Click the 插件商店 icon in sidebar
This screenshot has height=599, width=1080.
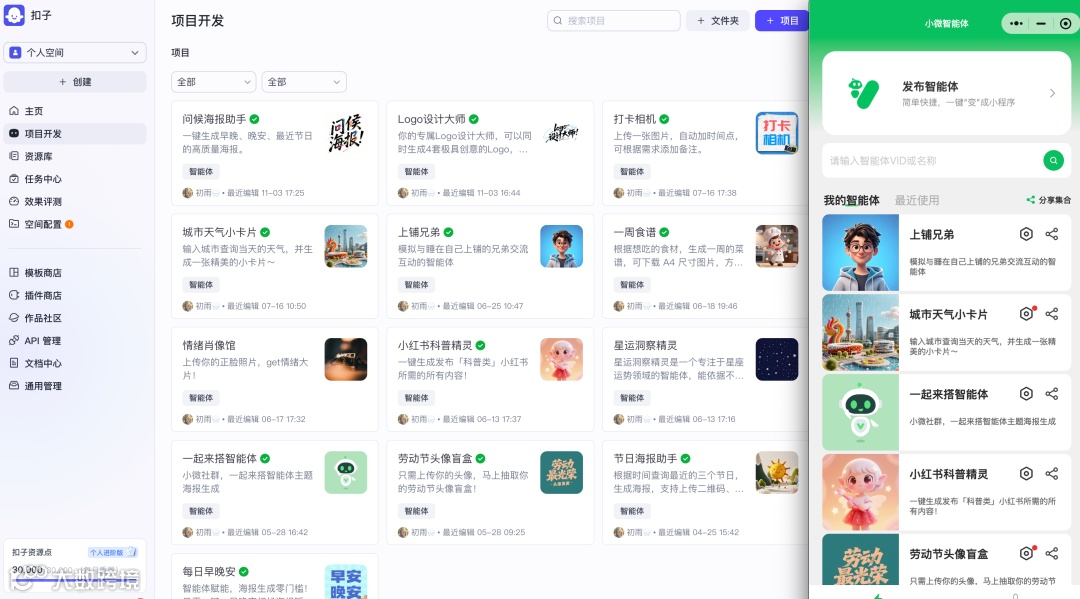pos(14,295)
